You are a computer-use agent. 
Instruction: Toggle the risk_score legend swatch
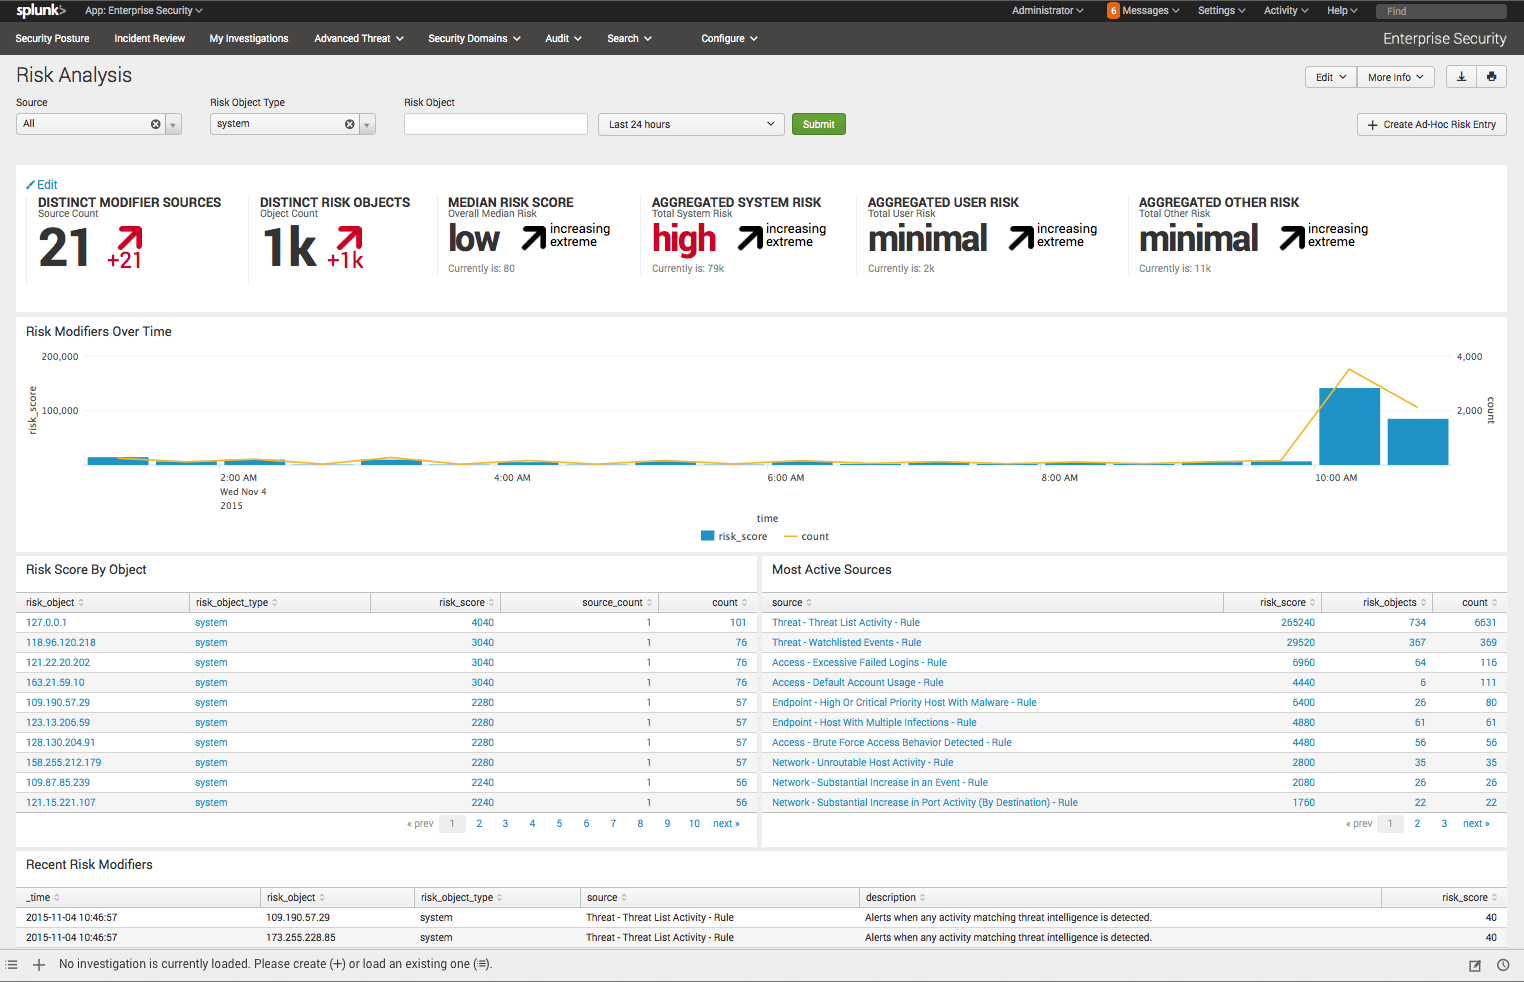click(x=708, y=536)
